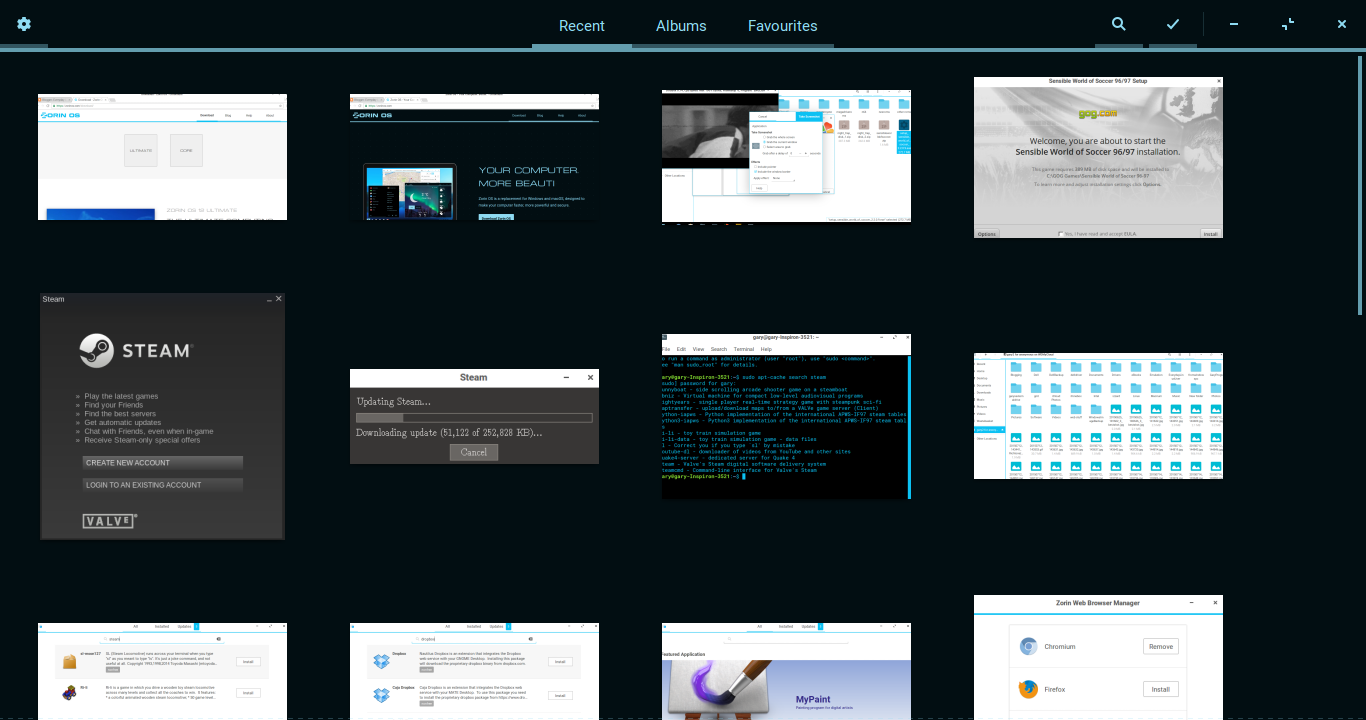Select the file manager blue folders thumbnail
Image resolution: width=1366 pixels, height=720 pixels.
click(1098, 416)
